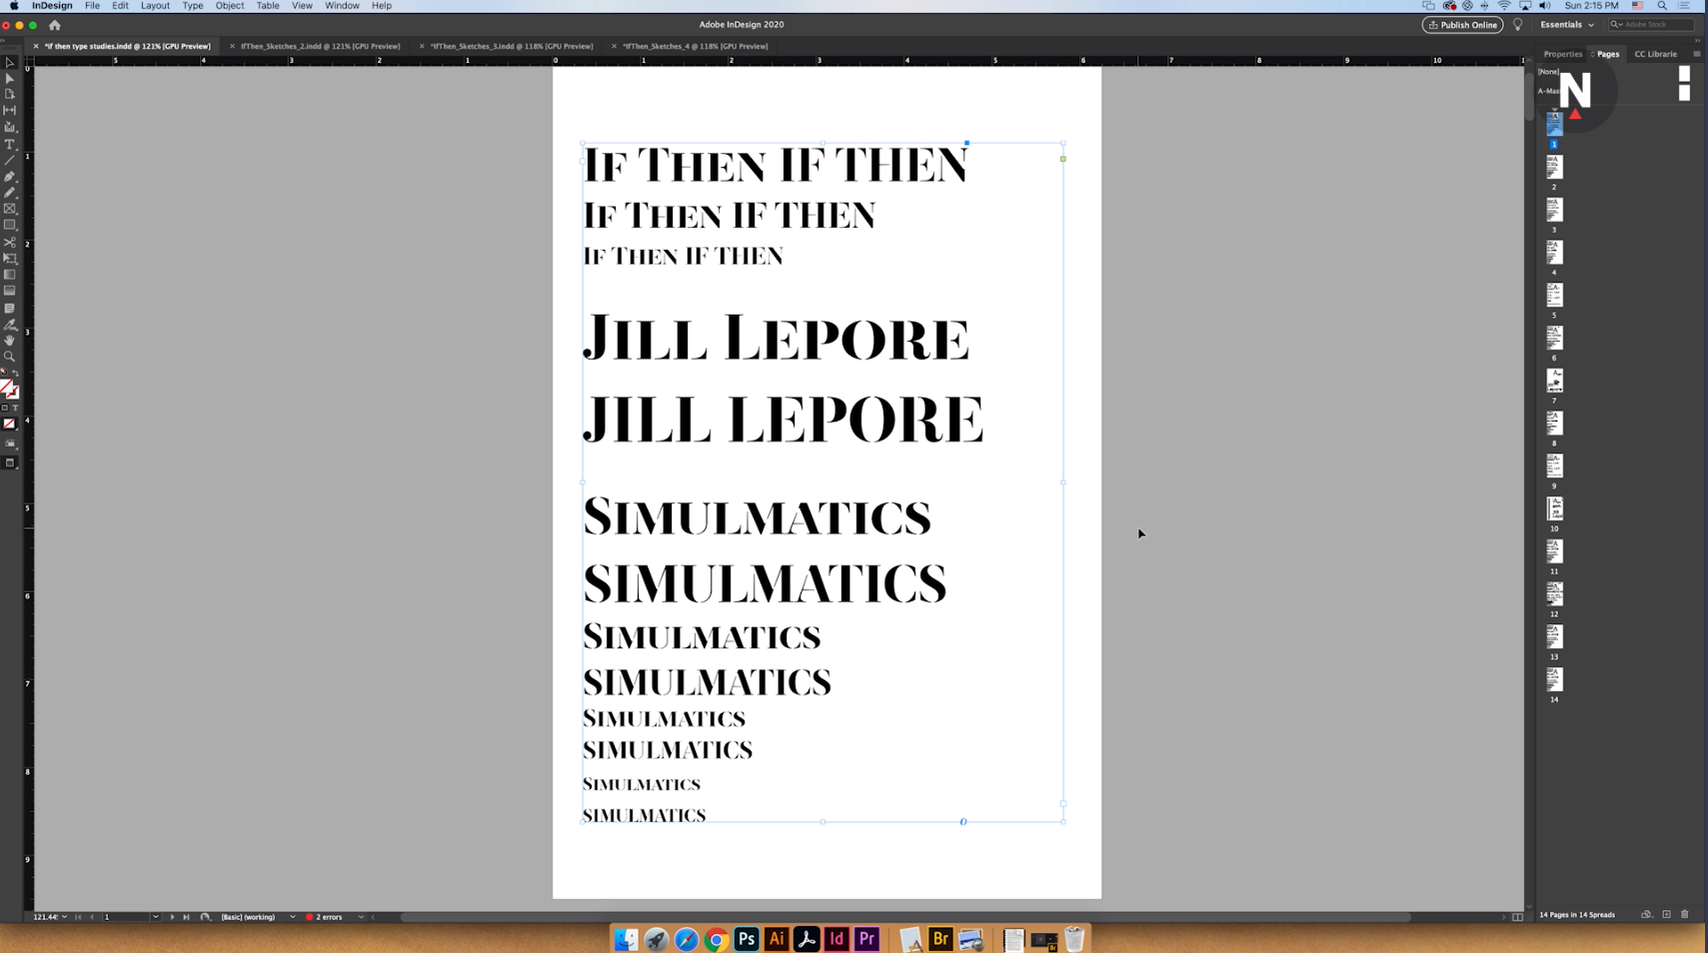The width and height of the screenshot is (1708, 953).
Task: Toggle the view options button in toolbox
Action: (x=10, y=444)
